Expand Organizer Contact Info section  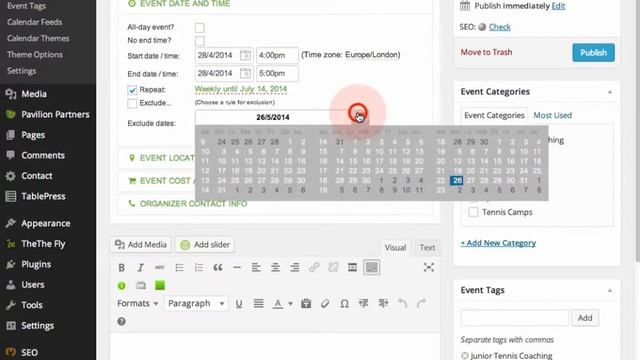pos(193,204)
